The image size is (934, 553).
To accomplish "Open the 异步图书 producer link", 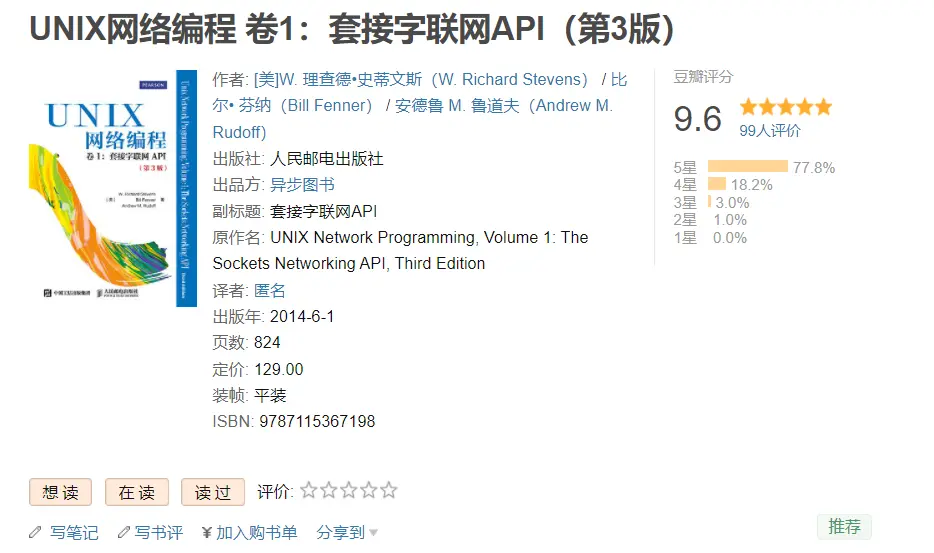I will click(302, 185).
